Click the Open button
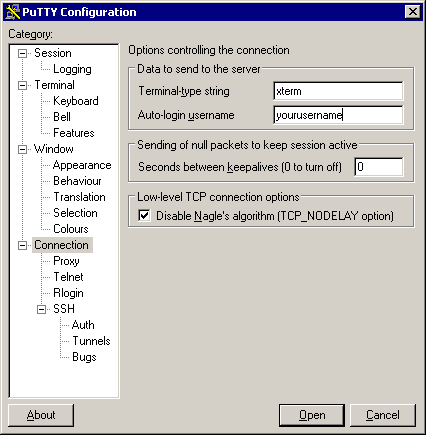This screenshot has width=426, height=435. coord(312,415)
